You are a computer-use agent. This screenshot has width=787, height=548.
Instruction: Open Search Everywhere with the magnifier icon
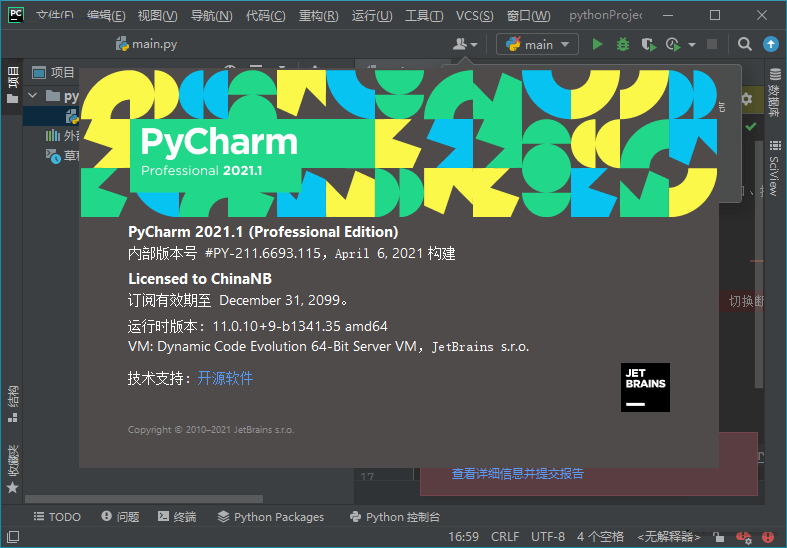(x=744, y=45)
